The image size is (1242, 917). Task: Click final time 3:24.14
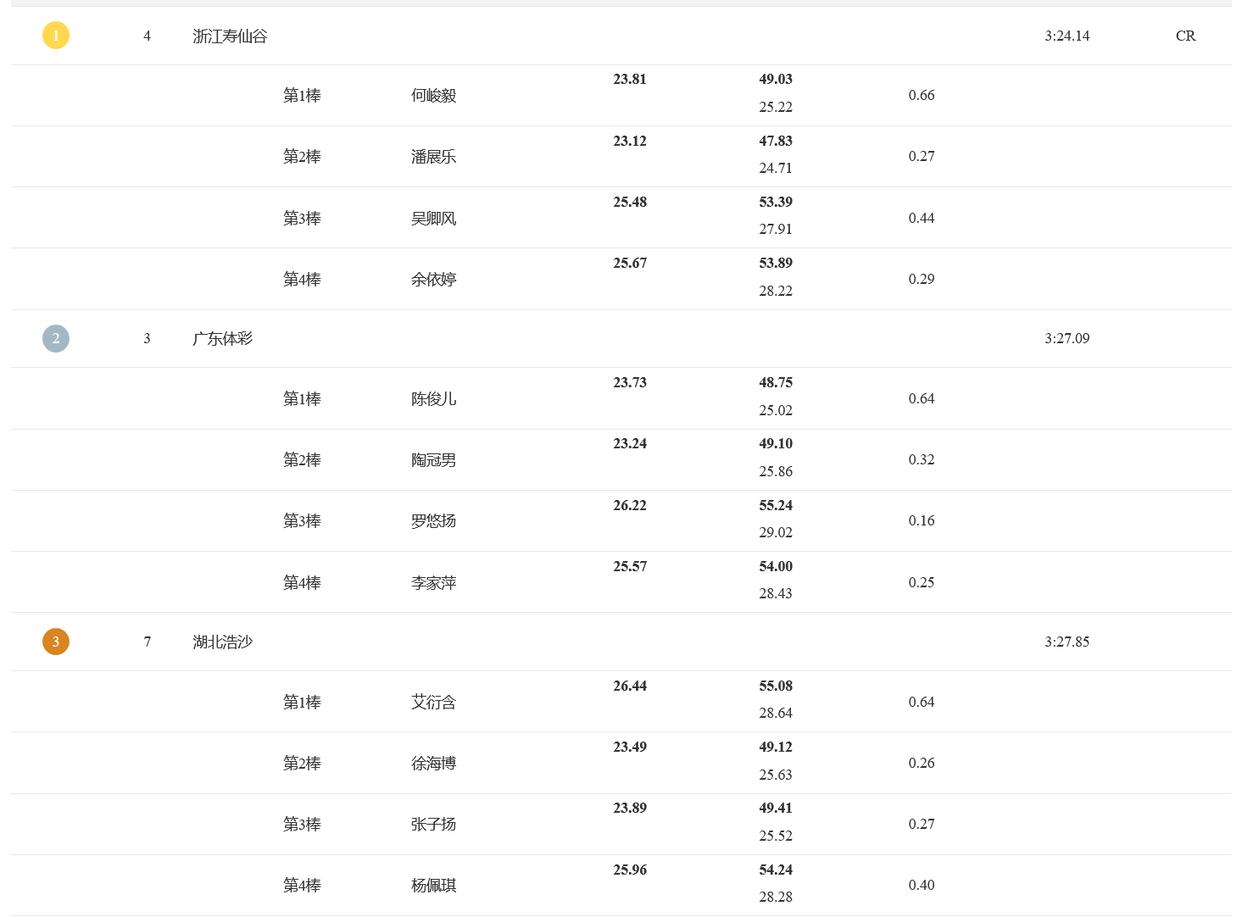pyautogui.click(x=1067, y=36)
